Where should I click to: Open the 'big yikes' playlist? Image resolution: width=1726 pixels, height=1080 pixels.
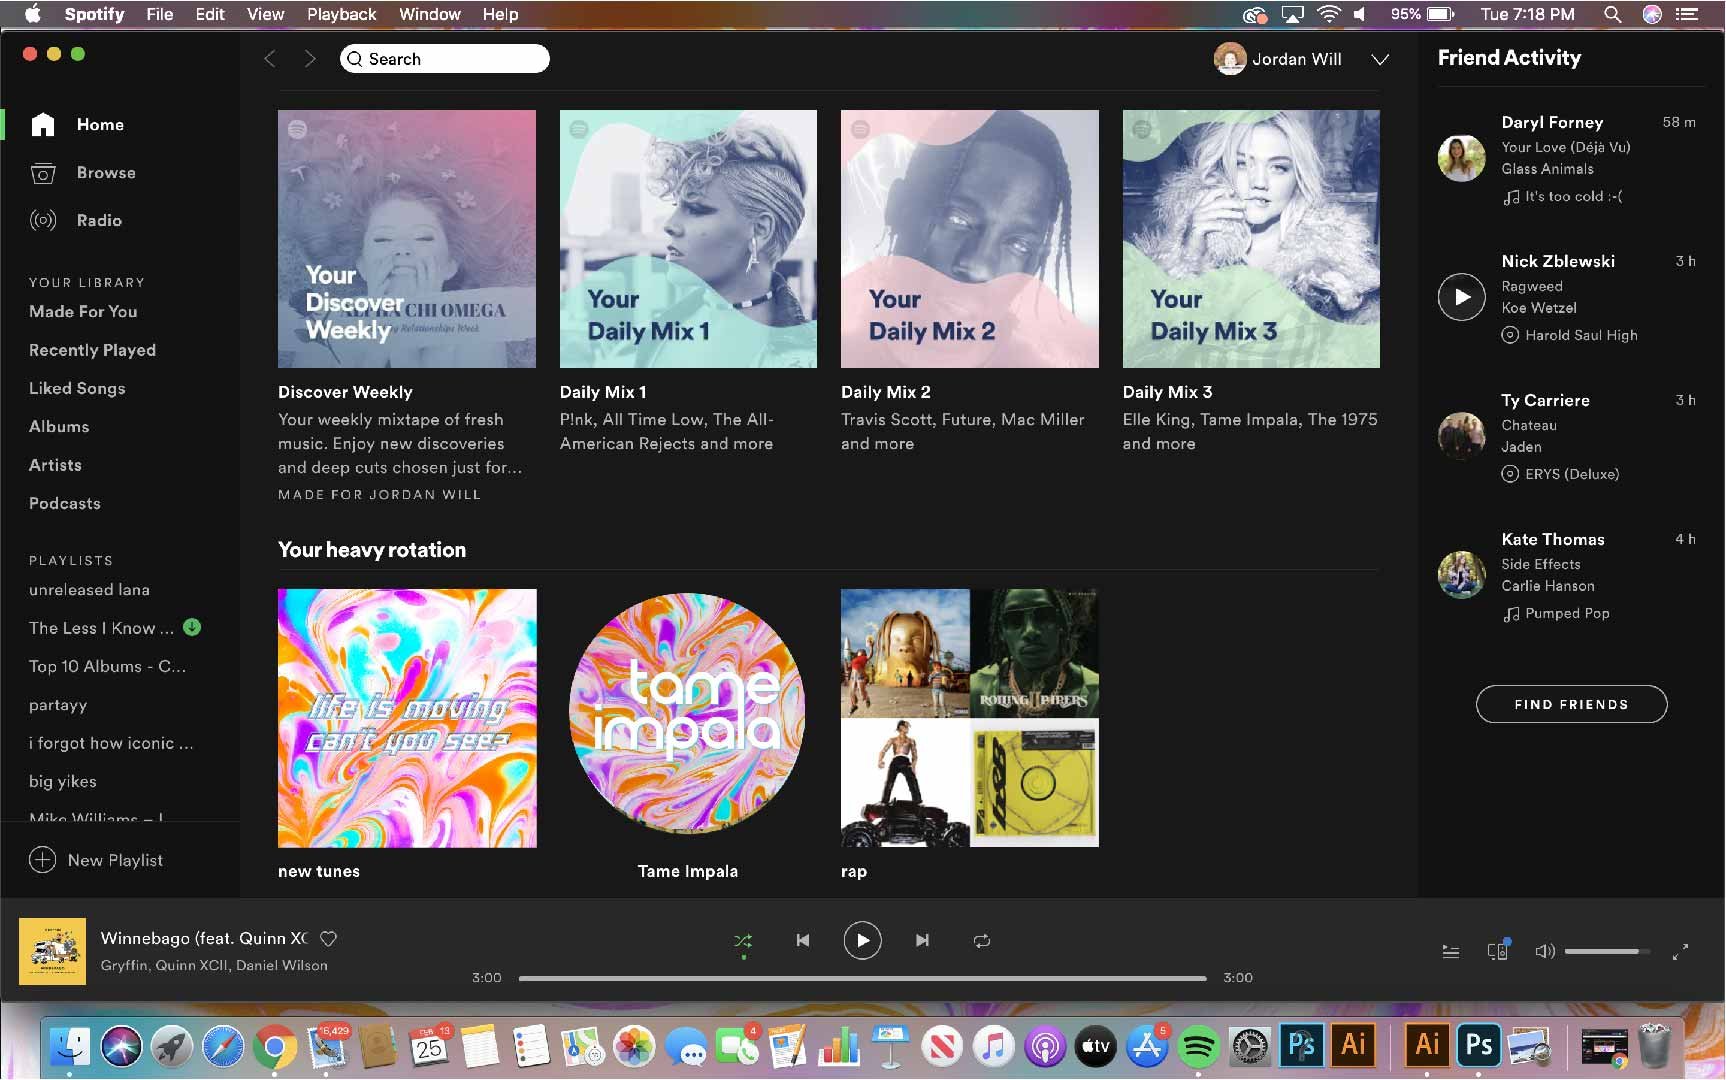(x=63, y=782)
